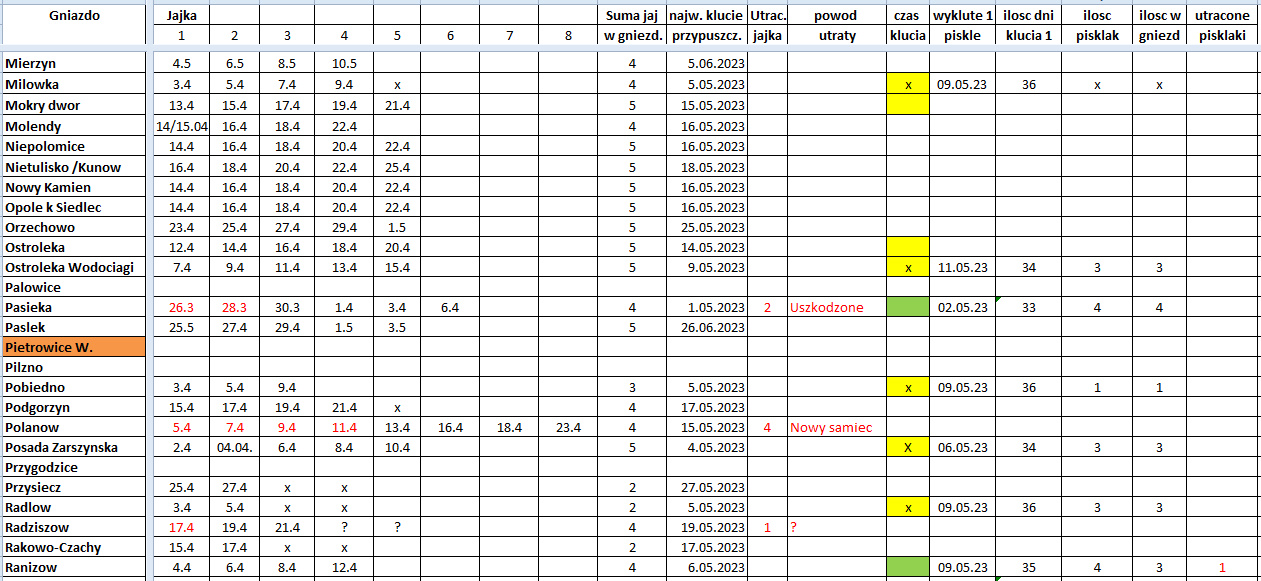
Task: Click the ilosc dni klucia header
Action: pyautogui.click(x=1028, y=25)
